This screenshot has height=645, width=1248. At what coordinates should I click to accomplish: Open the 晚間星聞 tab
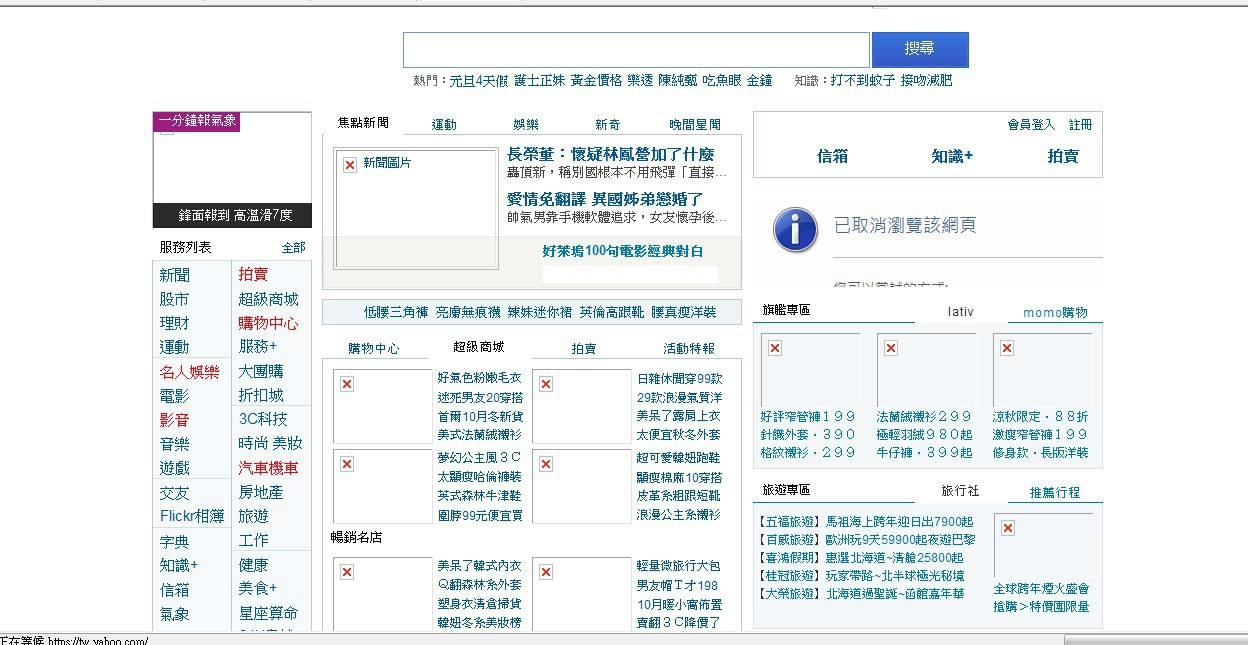(x=695, y=125)
